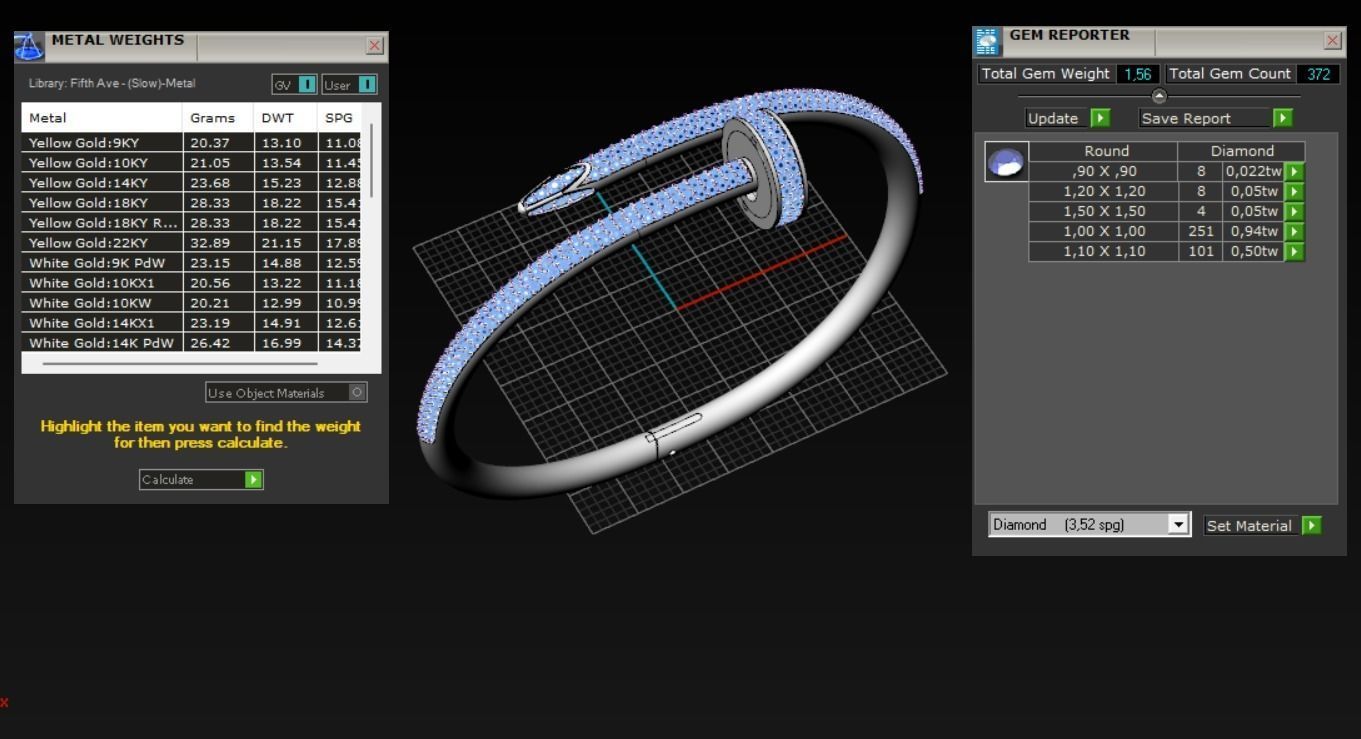Toggle the User switch
This screenshot has height=739, width=1361.
349,85
